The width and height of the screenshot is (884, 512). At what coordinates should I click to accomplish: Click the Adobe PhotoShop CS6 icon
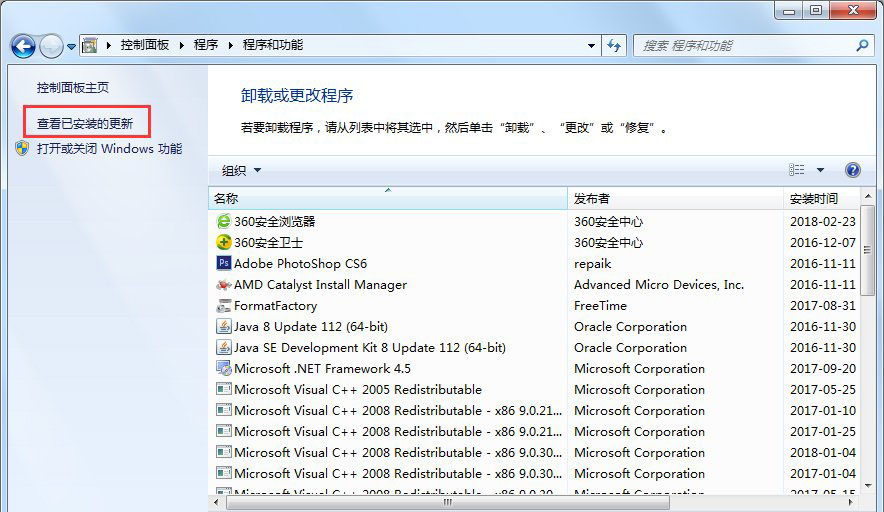[x=224, y=263]
